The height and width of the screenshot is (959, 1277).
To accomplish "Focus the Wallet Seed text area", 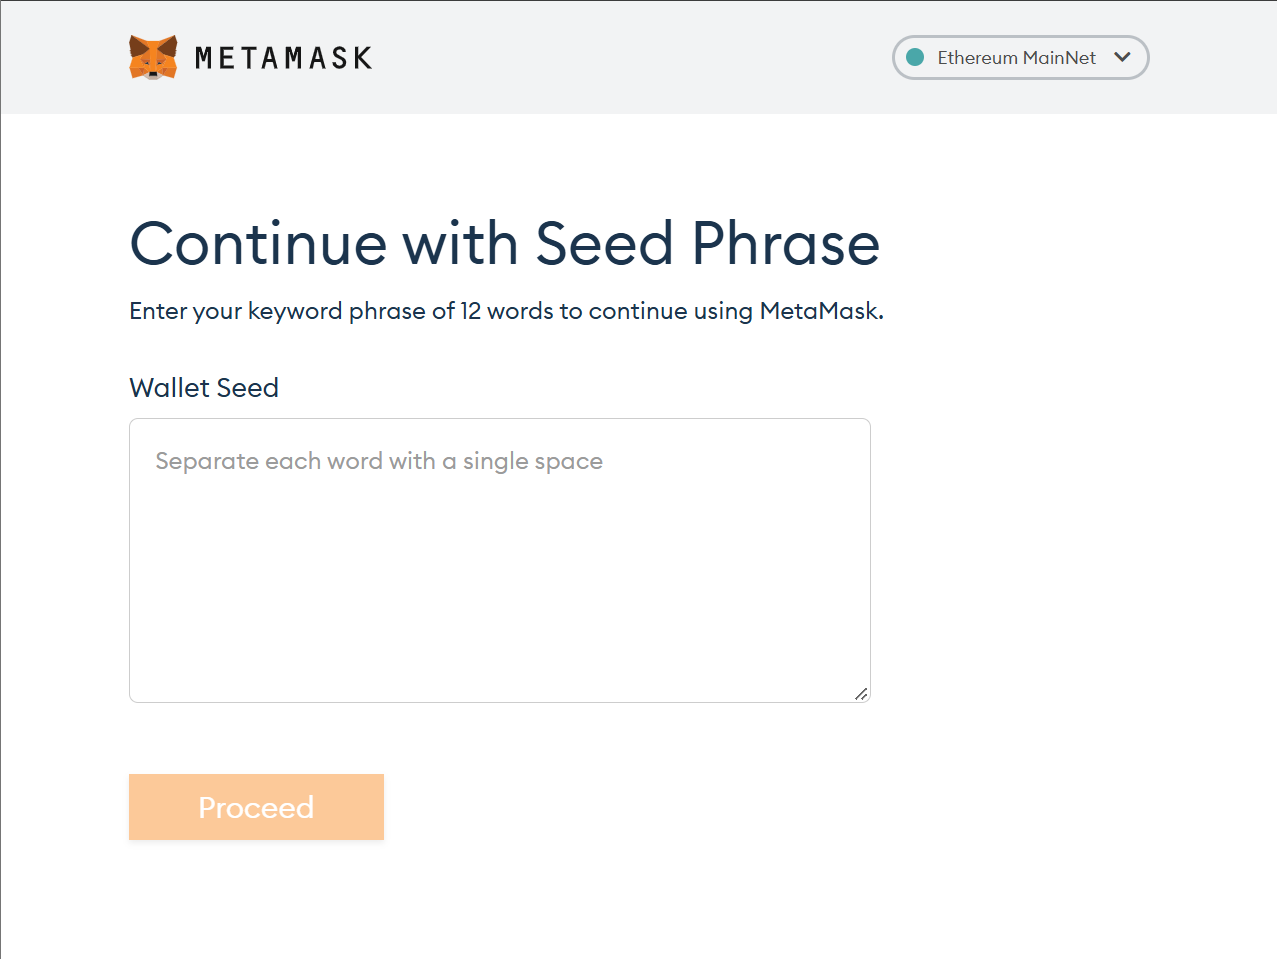I will tap(500, 560).
